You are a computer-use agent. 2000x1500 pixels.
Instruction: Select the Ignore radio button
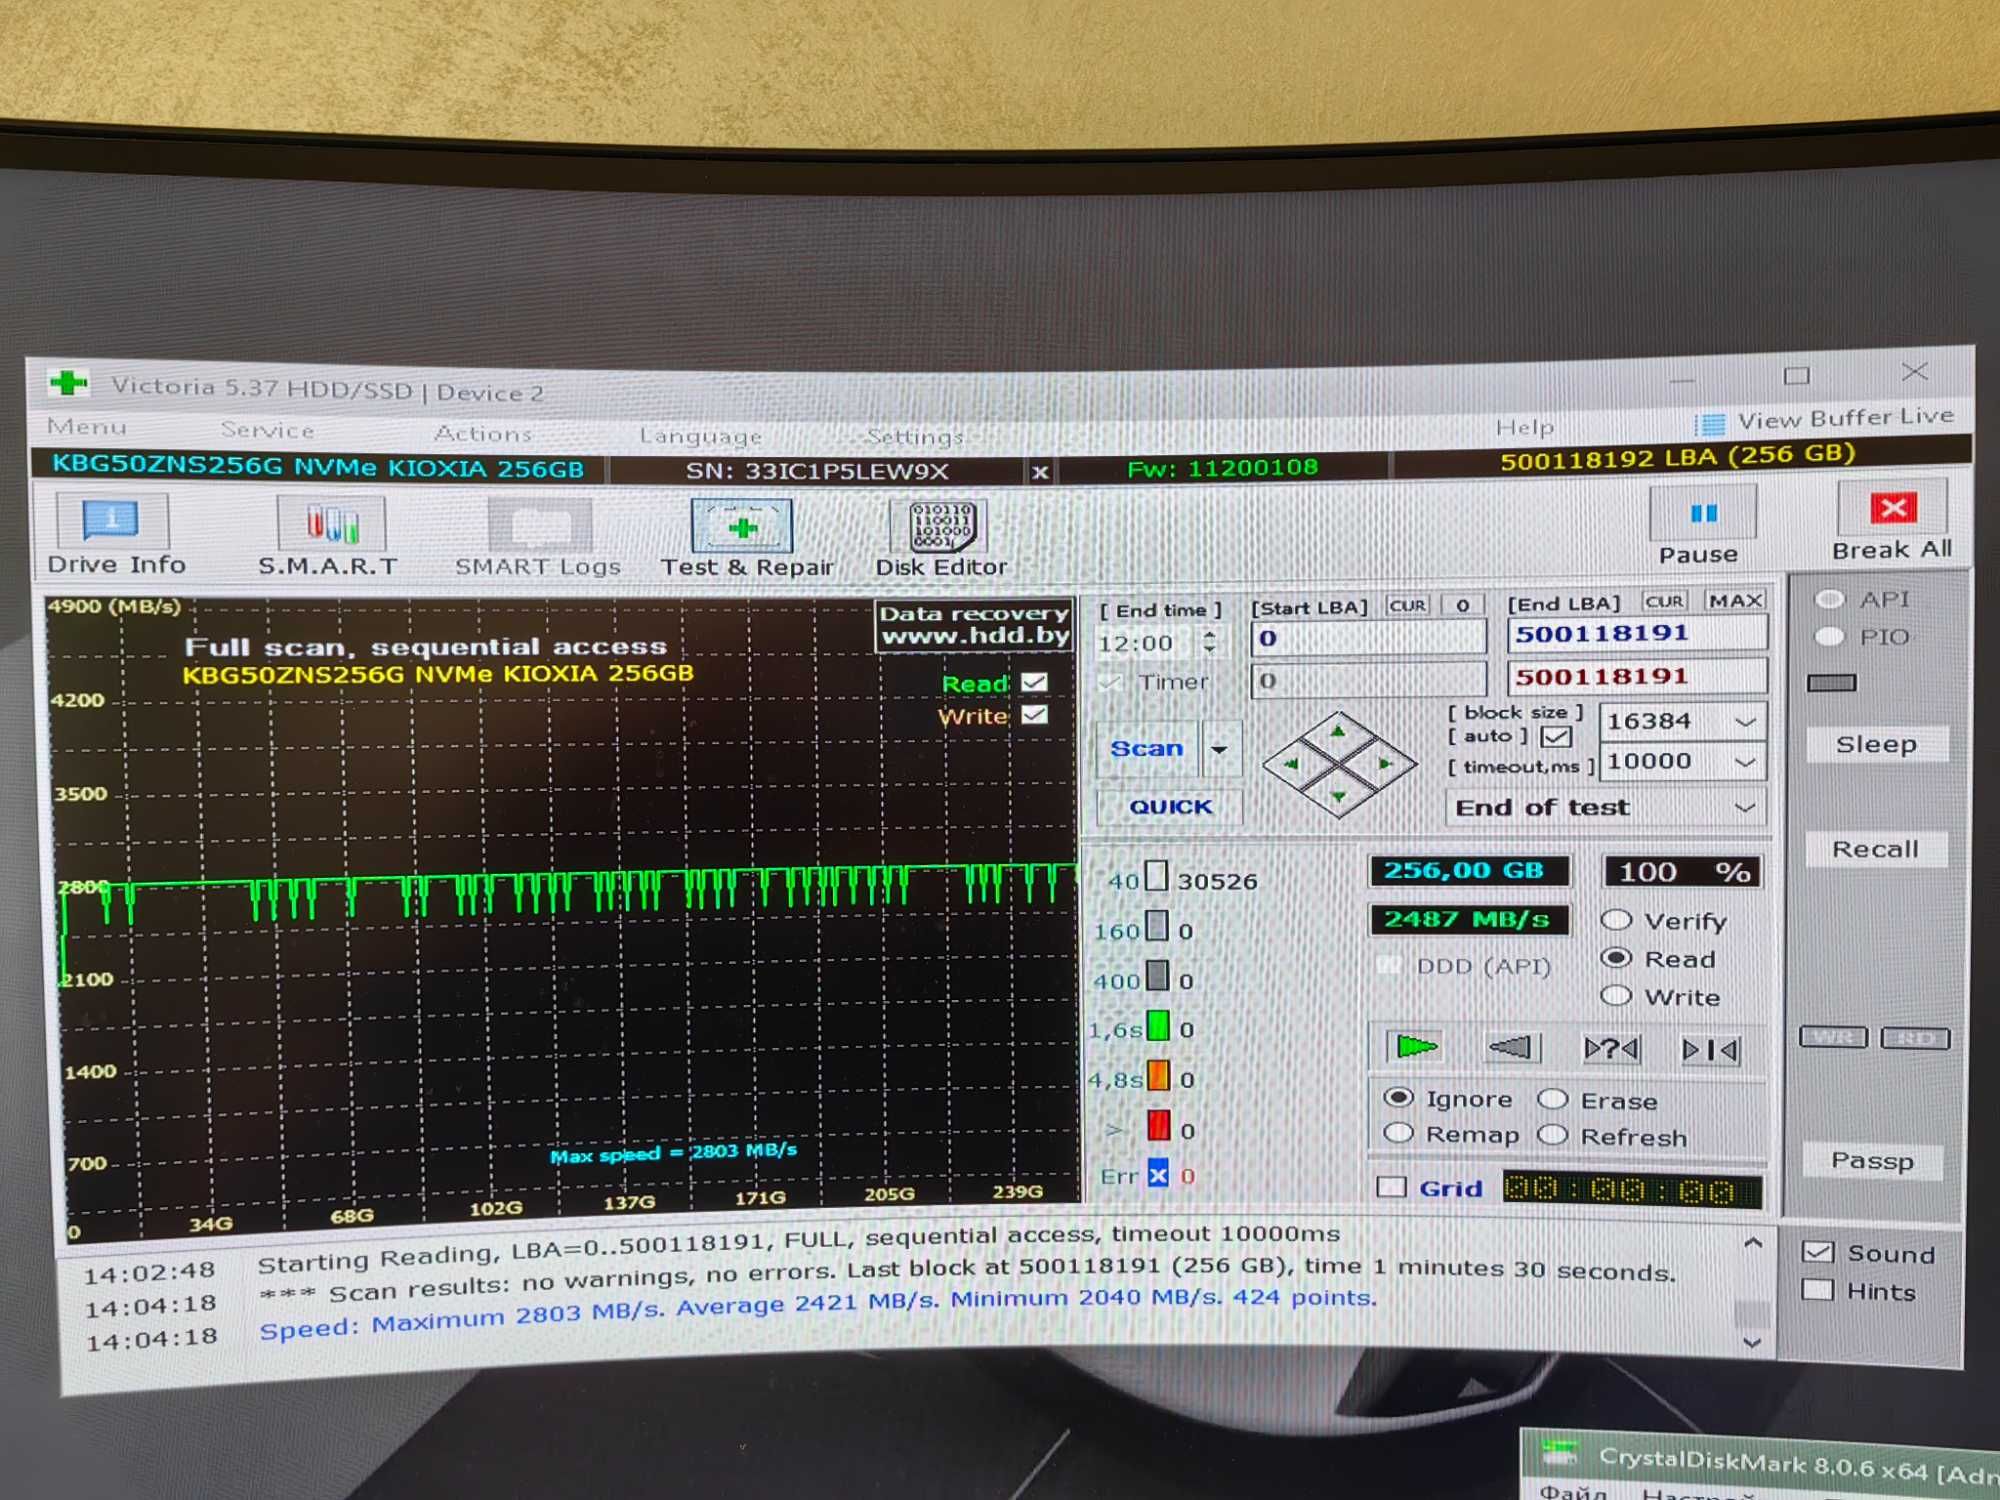(x=1398, y=1098)
